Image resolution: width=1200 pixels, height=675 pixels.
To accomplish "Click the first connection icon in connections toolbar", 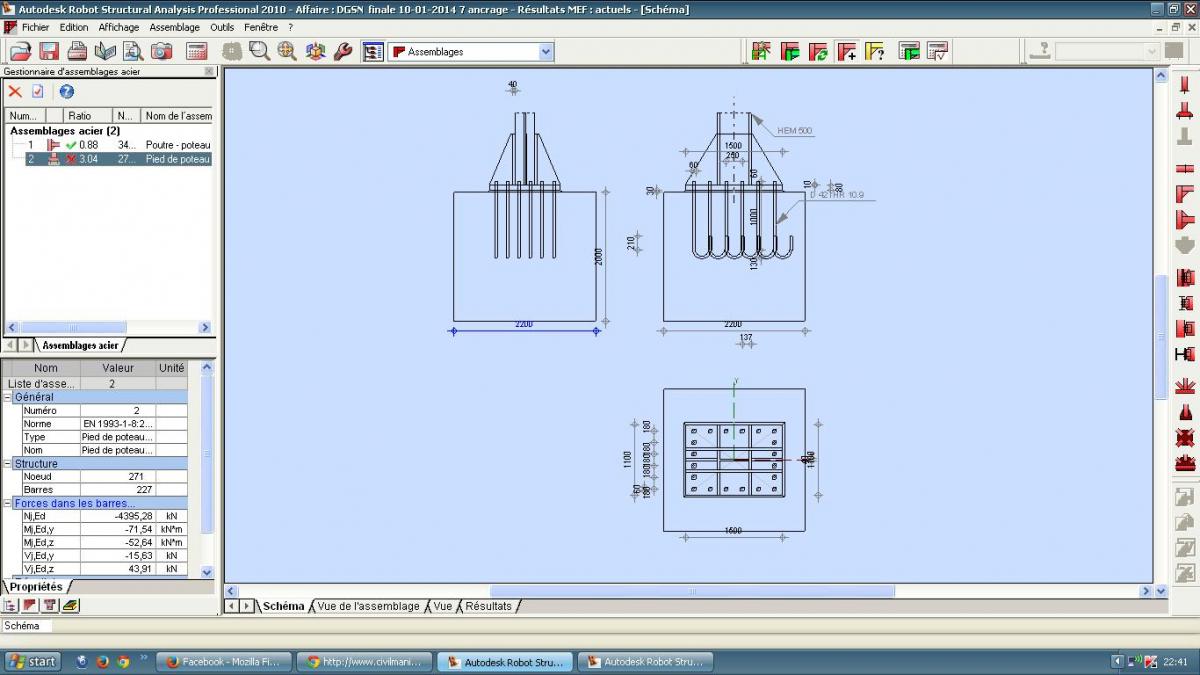I will (761, 51).
